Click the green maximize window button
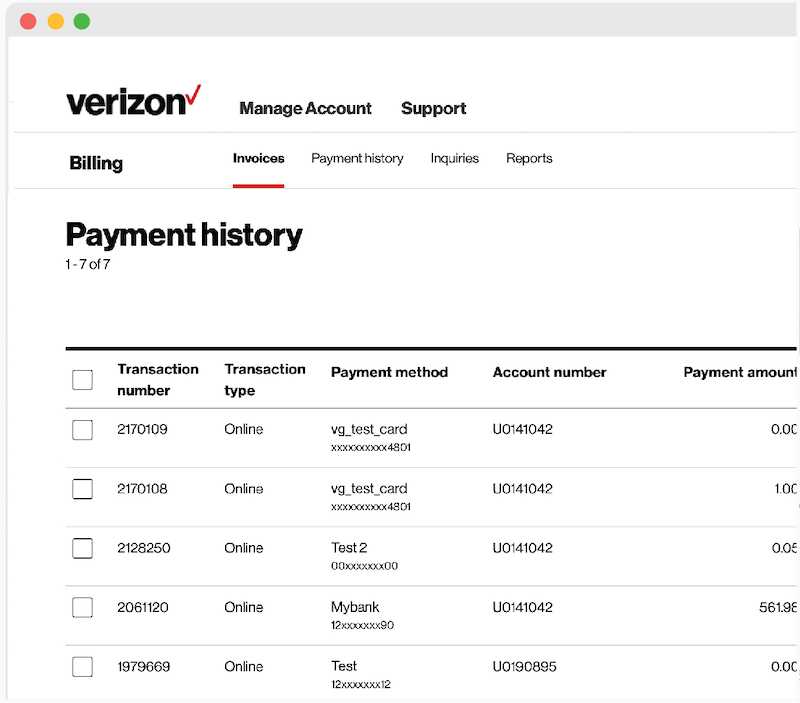This screenshot has height=703, width=800. pos(82,21)
